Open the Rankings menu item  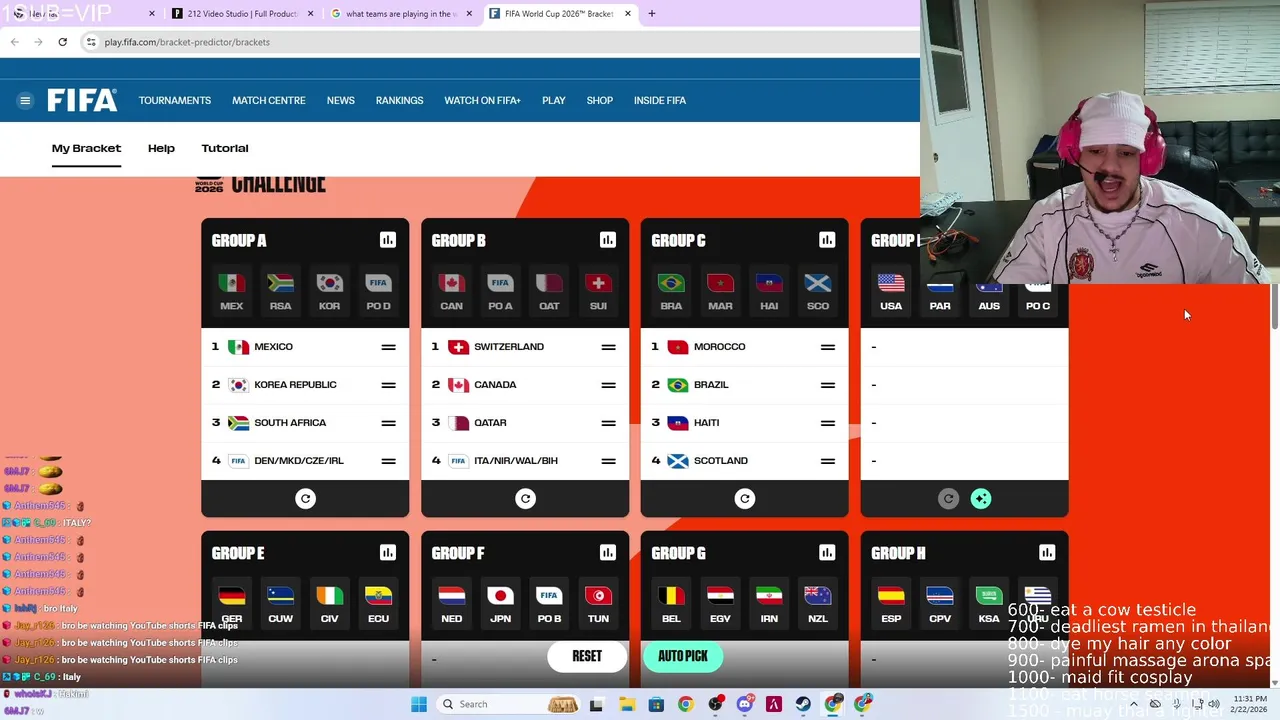[399, 100]
